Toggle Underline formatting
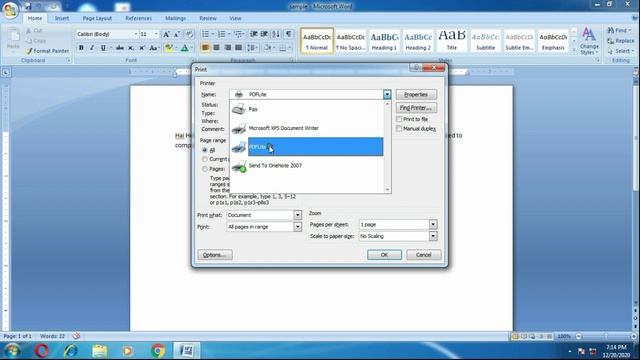Viewport: 640px width, 360px height. (103, 48)
